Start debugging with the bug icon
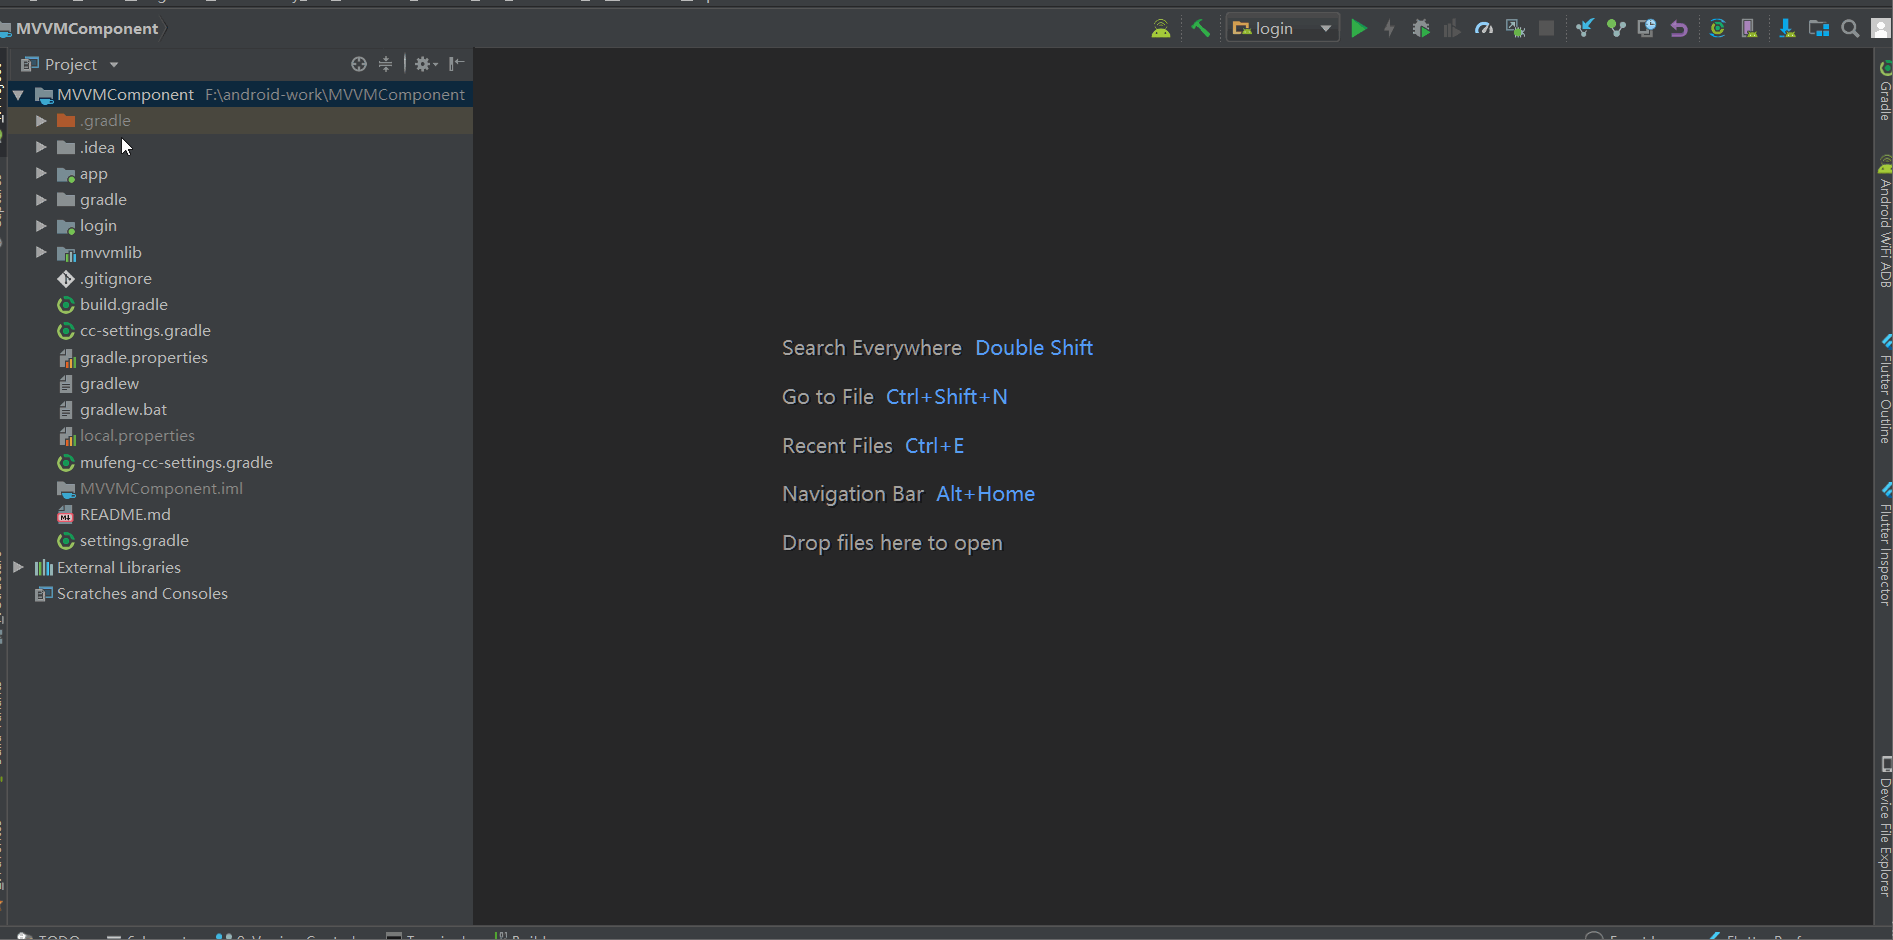 (1421, 29)
